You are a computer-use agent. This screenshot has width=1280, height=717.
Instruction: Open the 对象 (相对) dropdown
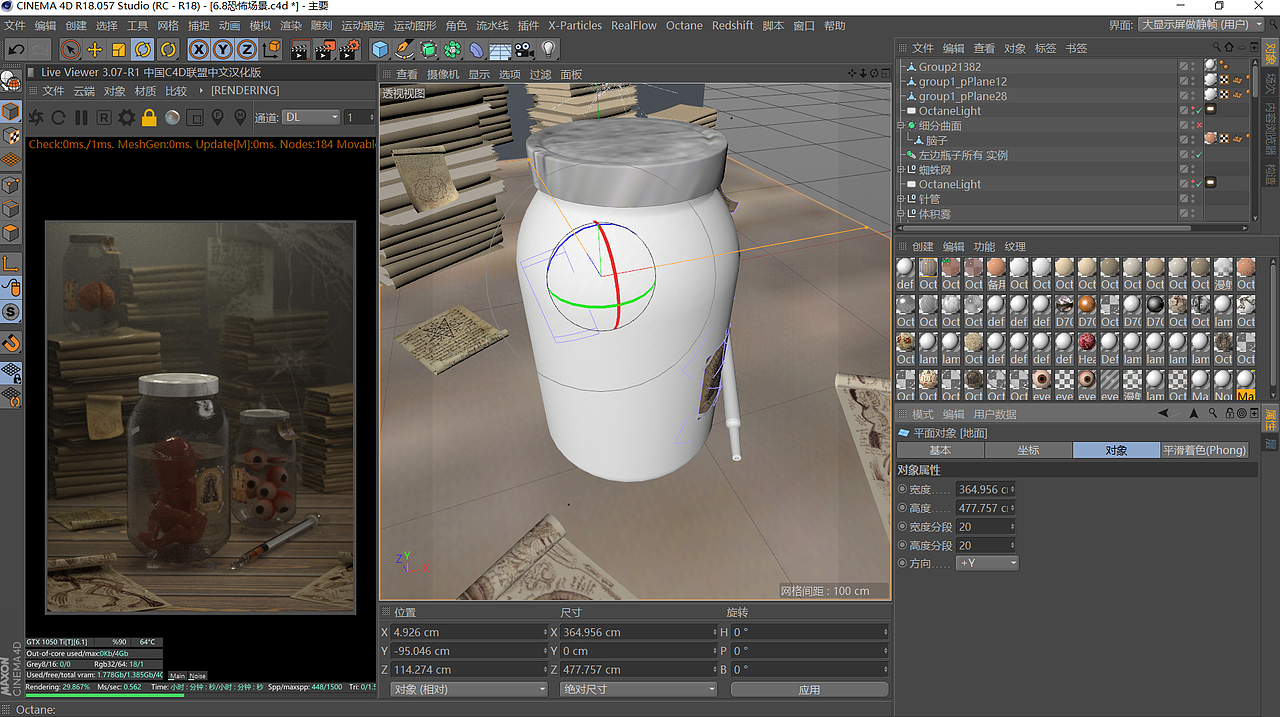(469, 690)
